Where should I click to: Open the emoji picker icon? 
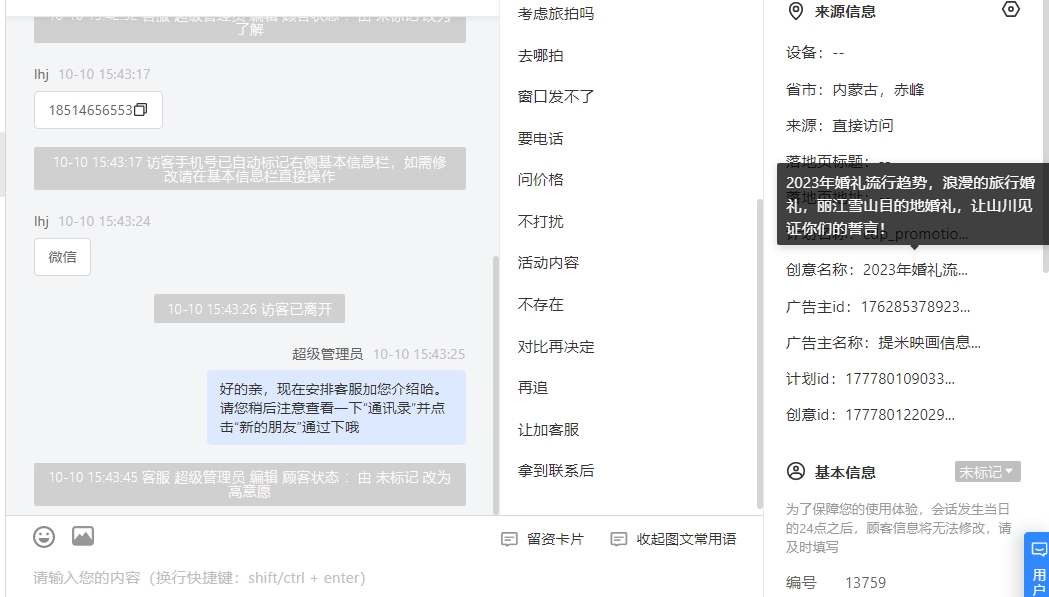44,537
